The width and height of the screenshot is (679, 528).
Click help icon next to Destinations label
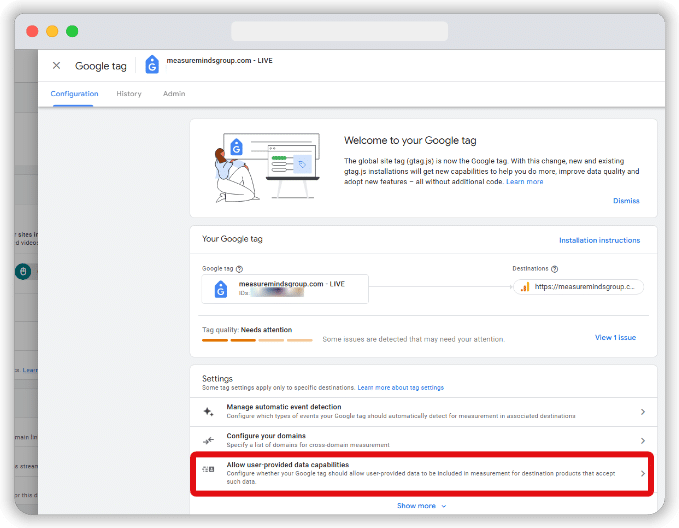coord(554,269)
